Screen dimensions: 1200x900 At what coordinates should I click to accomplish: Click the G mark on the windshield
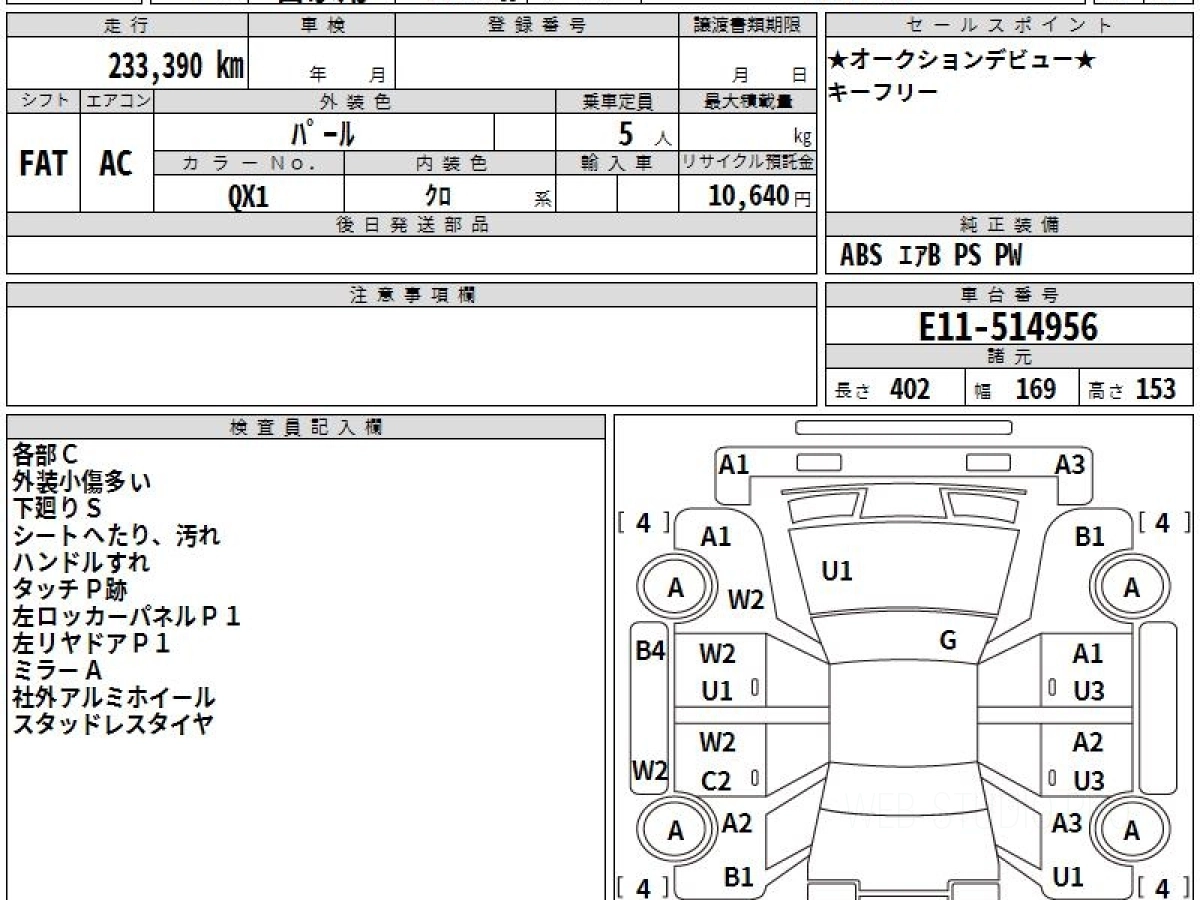[x=948, y=641]
